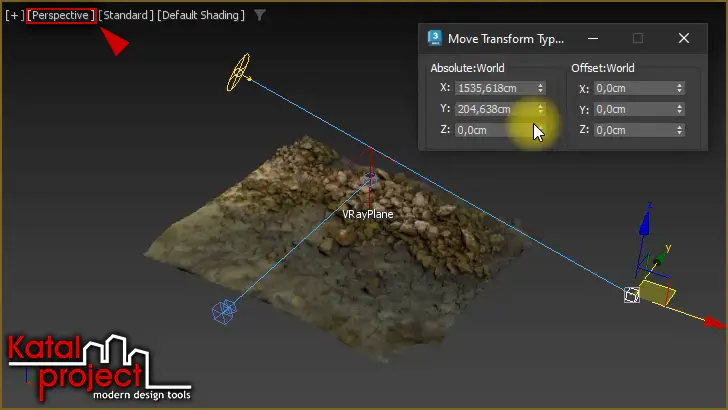The width and height of the screenshot is (728, 410).
Task: Select the blue target helper wireframe object
Action: [224, 311]
